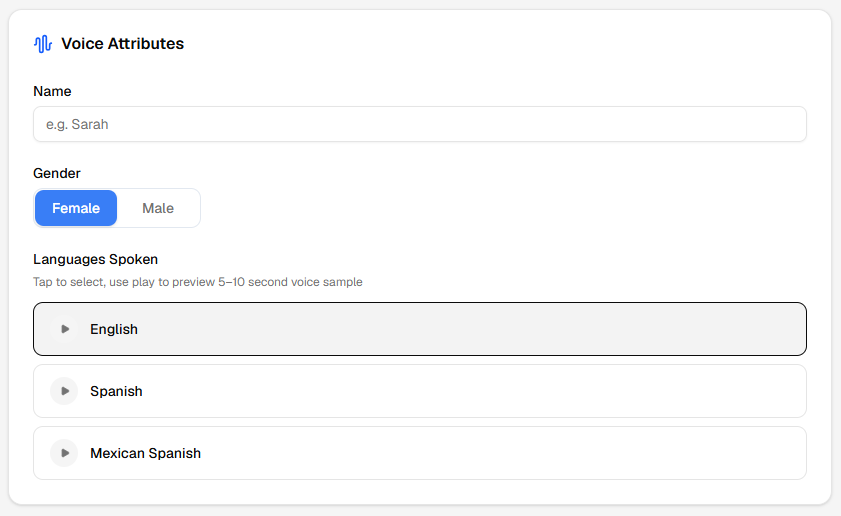Click the 'English' text label
Viewport: 841px width, 516px height.
click(114, 329)
